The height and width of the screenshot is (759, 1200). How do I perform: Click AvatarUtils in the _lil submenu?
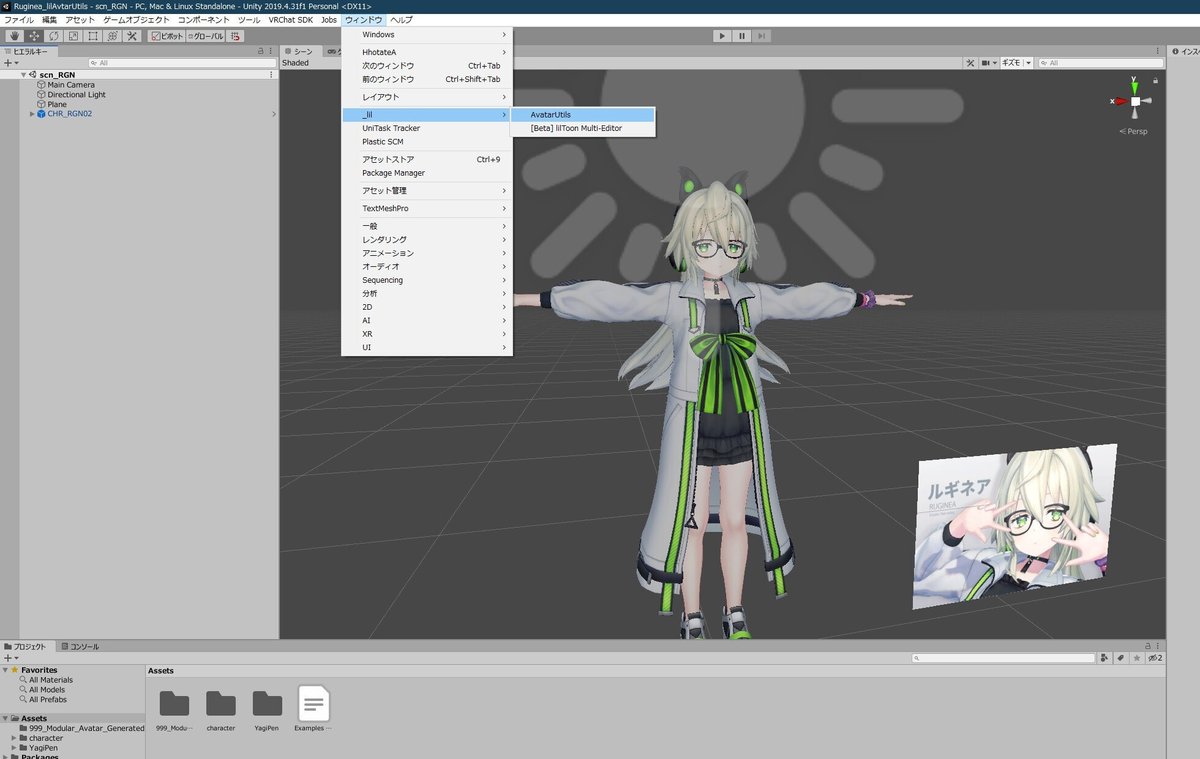[x=583, y=115]
